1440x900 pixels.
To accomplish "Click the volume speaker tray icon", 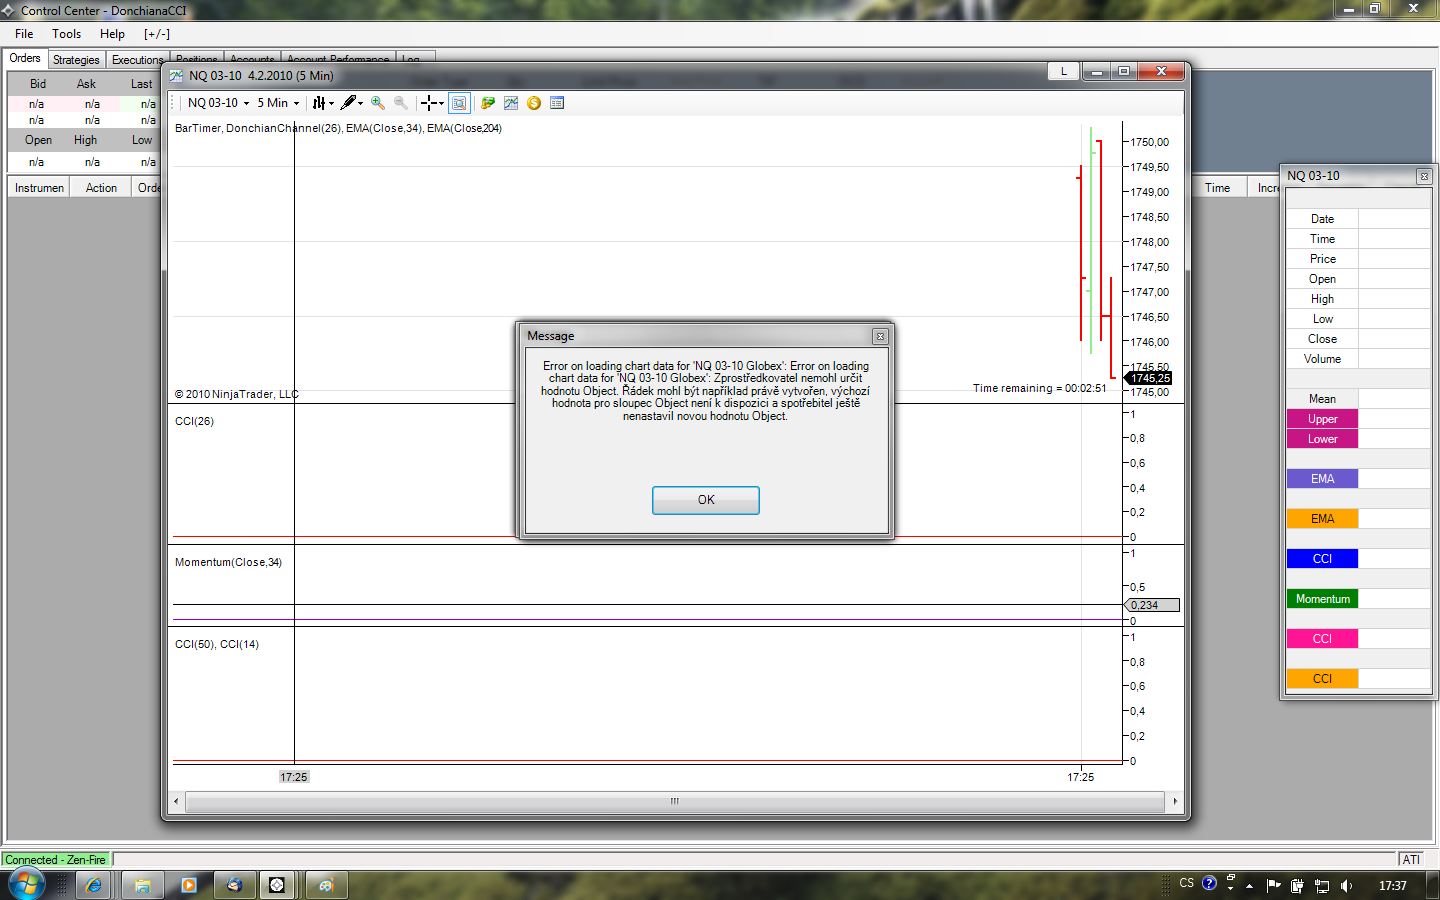I will pyautogui.click(x=1346, y=885).
